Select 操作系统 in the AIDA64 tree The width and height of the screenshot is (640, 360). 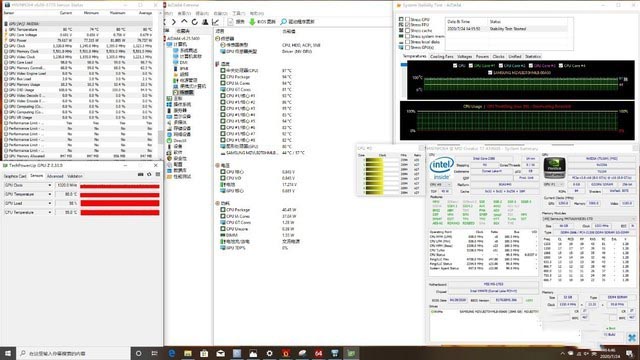[x=179, y=104]
